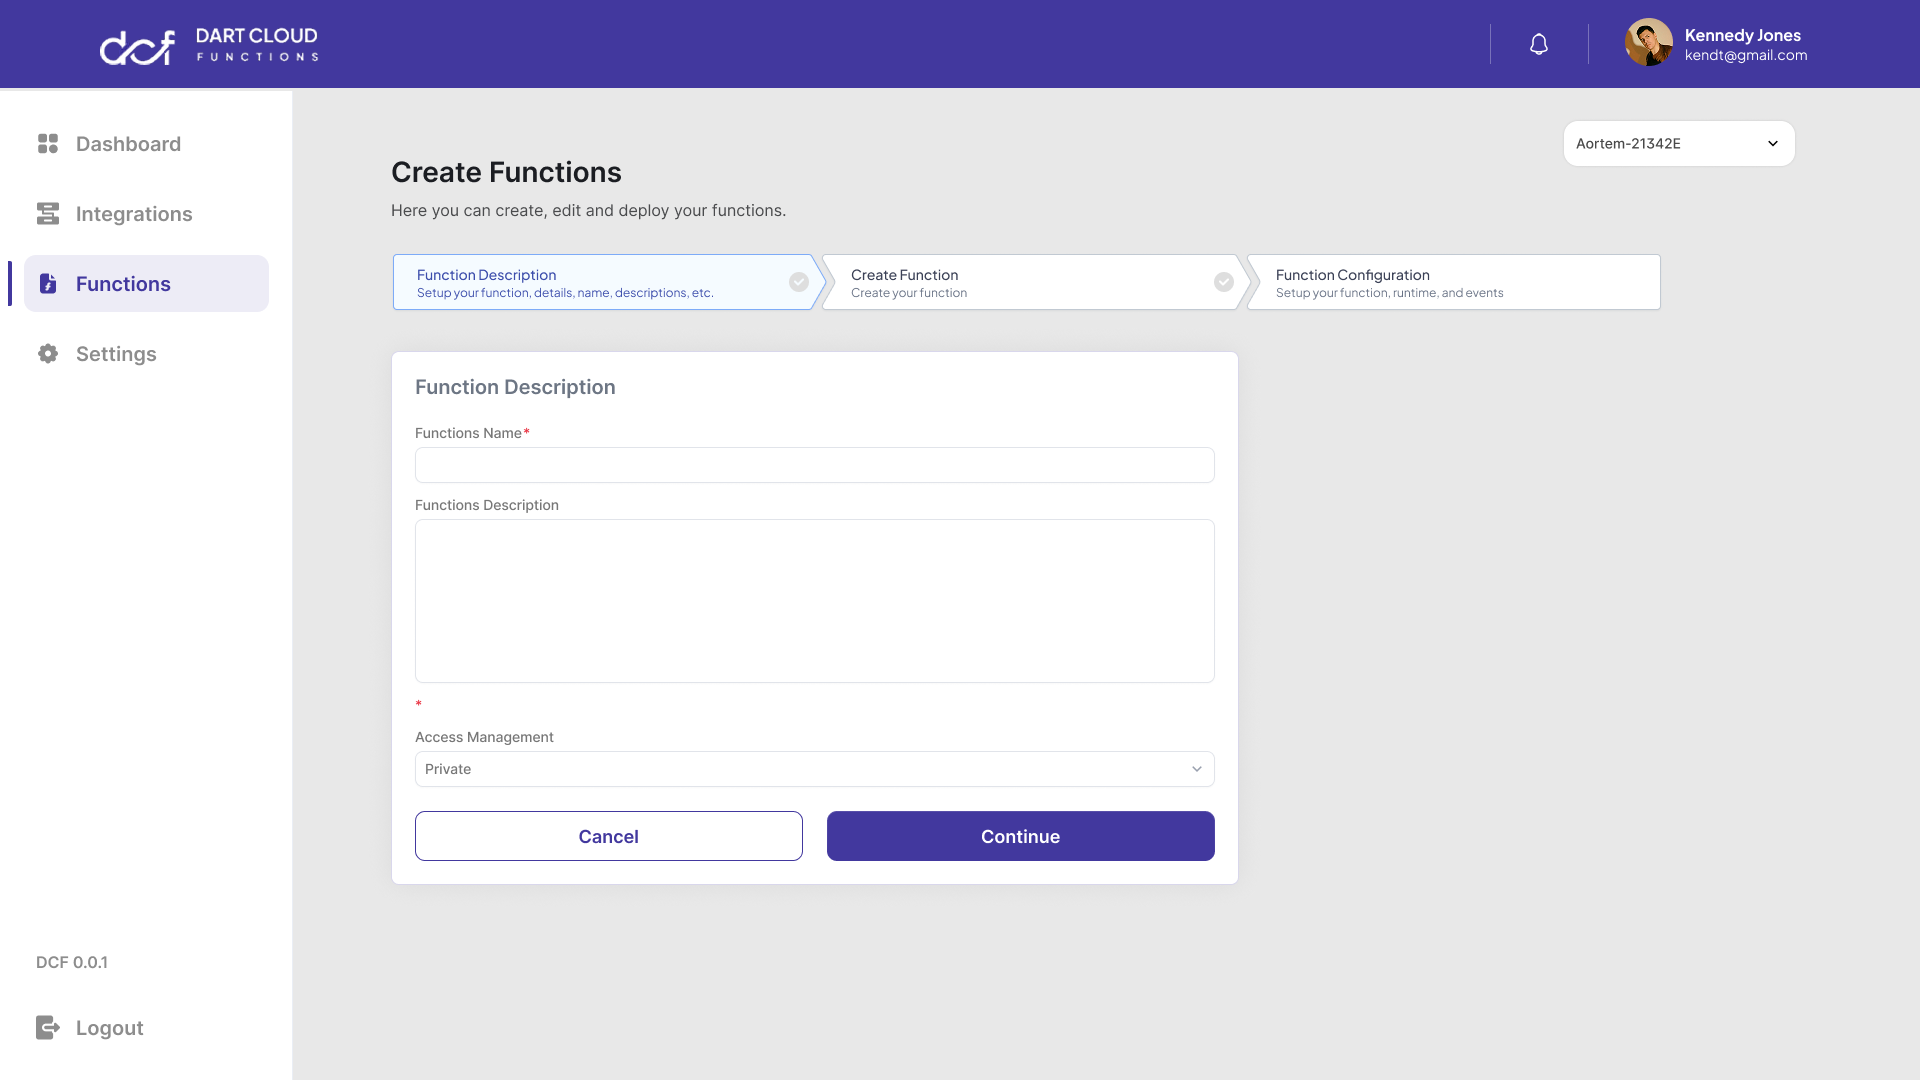
Task: Open Settings from the sidebar menu
Action: point(116,353)
